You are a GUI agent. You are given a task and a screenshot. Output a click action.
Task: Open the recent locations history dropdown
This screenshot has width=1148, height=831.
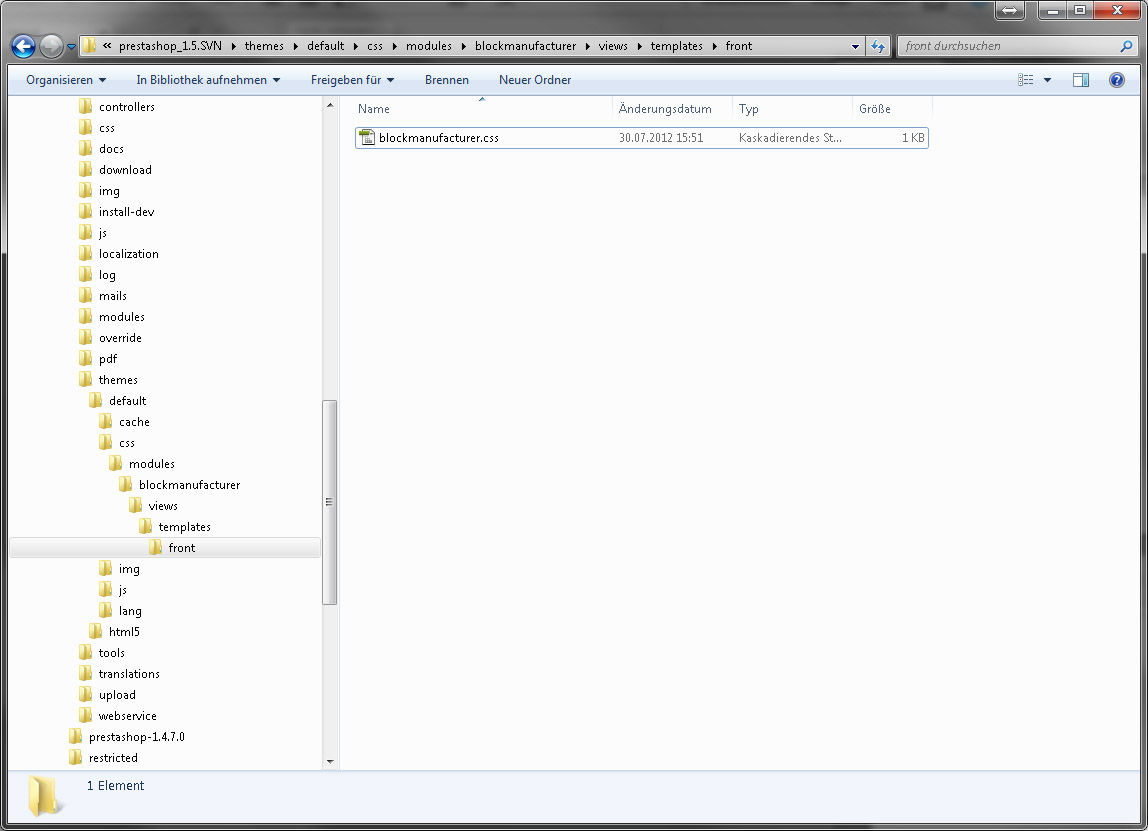coord(72,47)
